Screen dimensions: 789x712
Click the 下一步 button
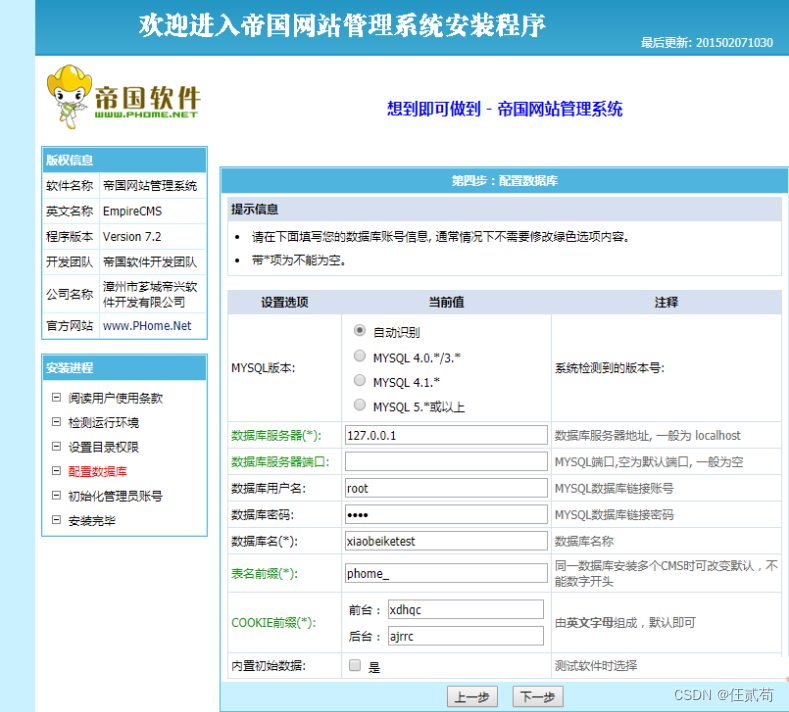pyautogui.click(x=537, y=697)
